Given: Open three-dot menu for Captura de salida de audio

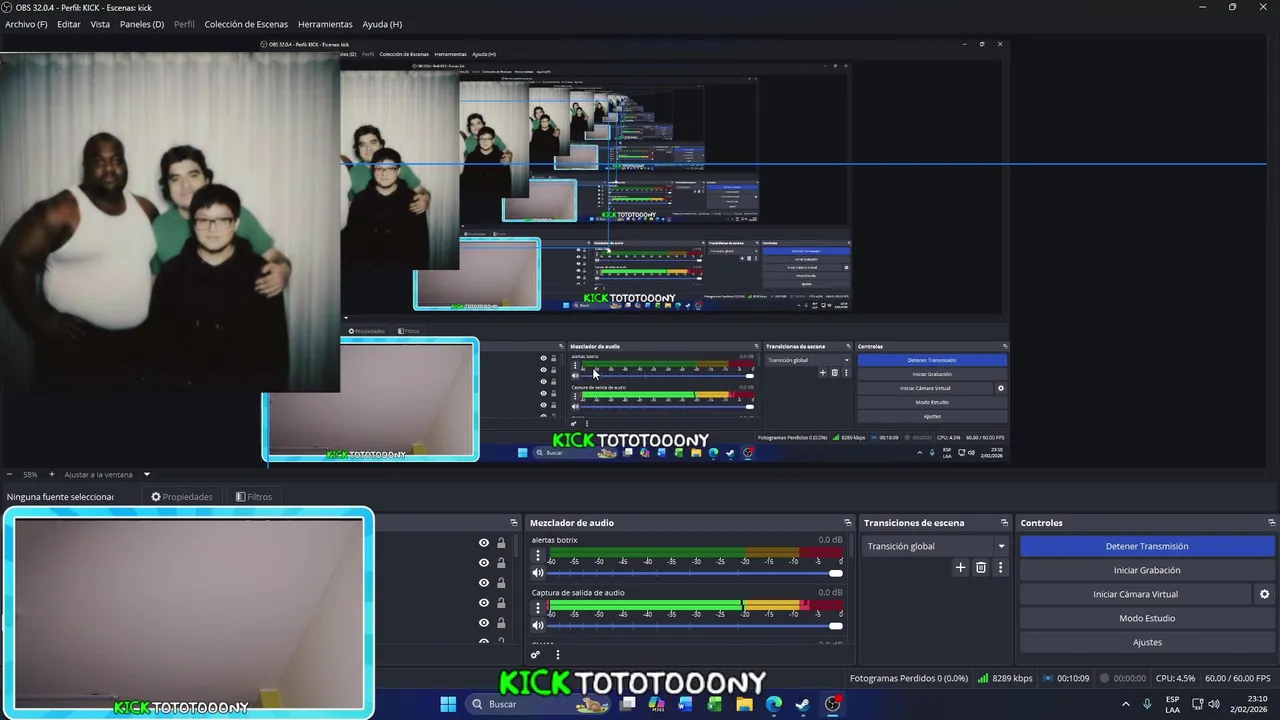Looking at the screenshot, I should tap(538, 607).
